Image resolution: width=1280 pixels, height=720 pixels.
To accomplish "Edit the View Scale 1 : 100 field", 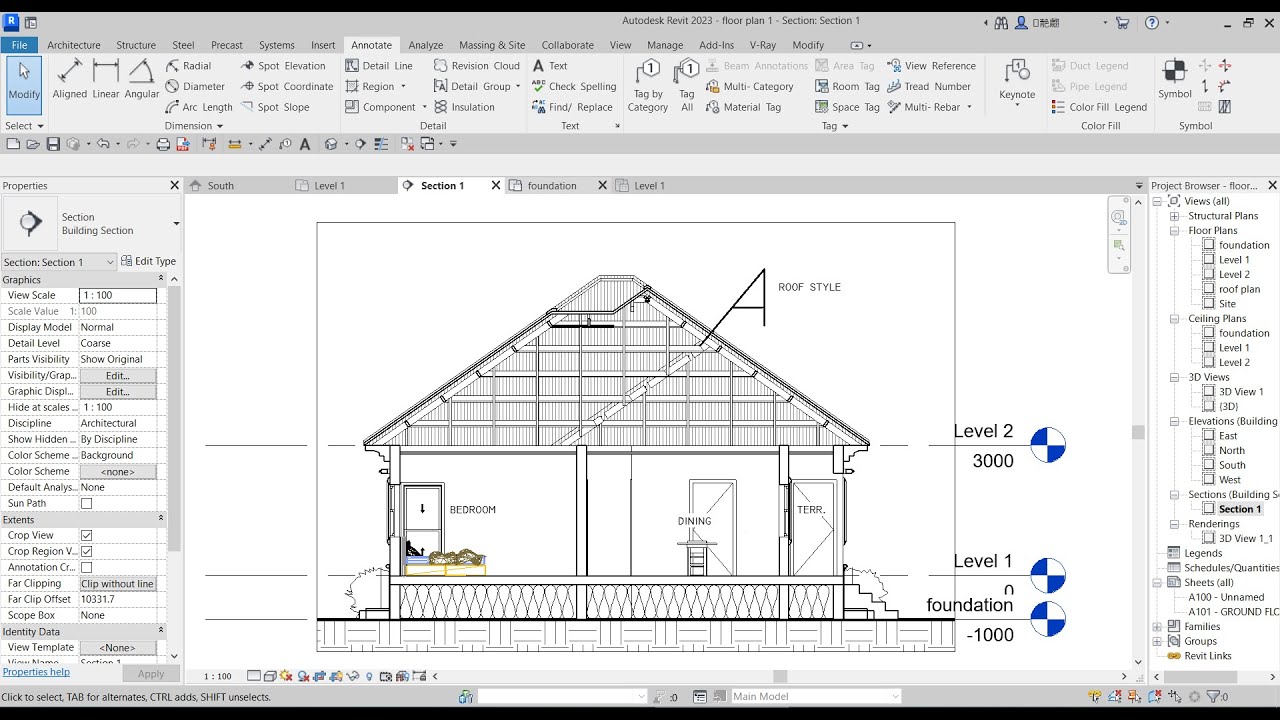I will click(118, 296).
